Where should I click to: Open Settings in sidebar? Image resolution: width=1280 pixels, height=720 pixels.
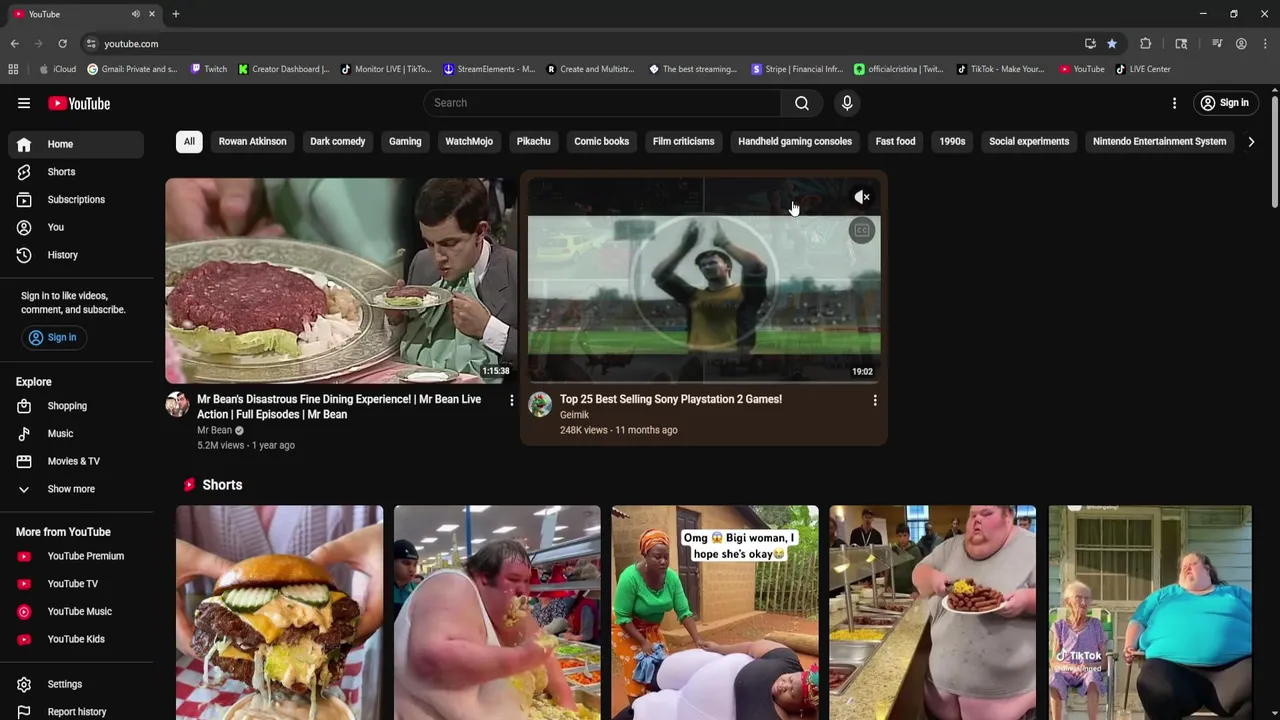coord(76,684)
